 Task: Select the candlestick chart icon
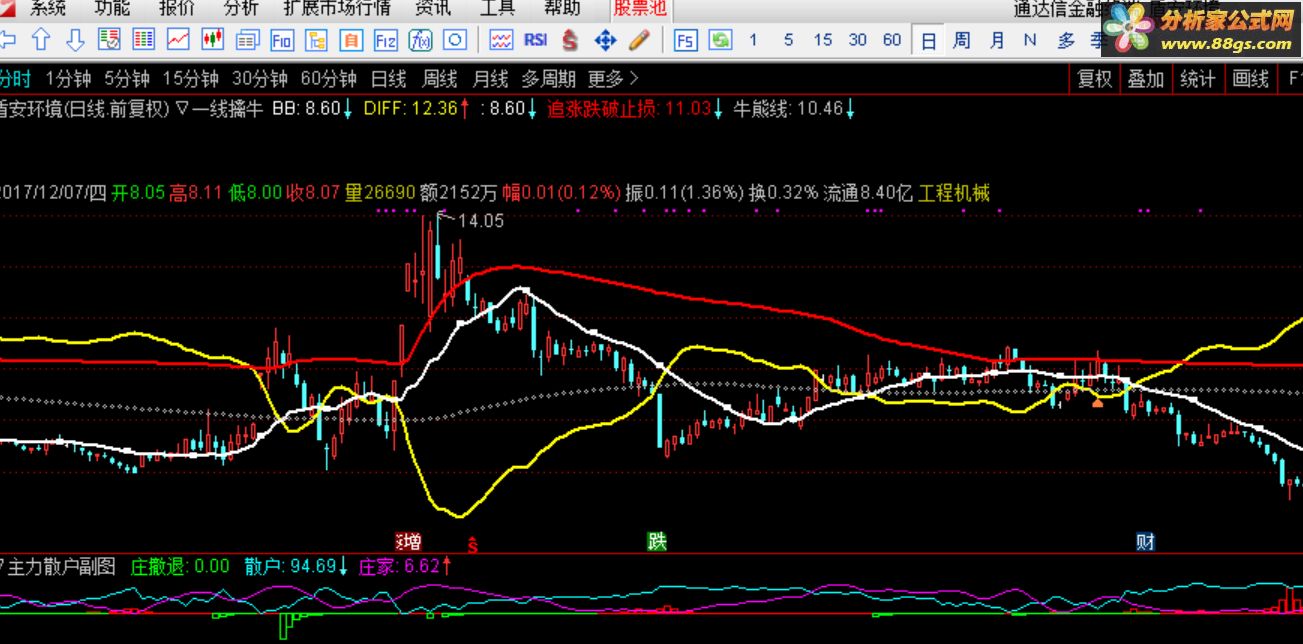coord(212,40)
